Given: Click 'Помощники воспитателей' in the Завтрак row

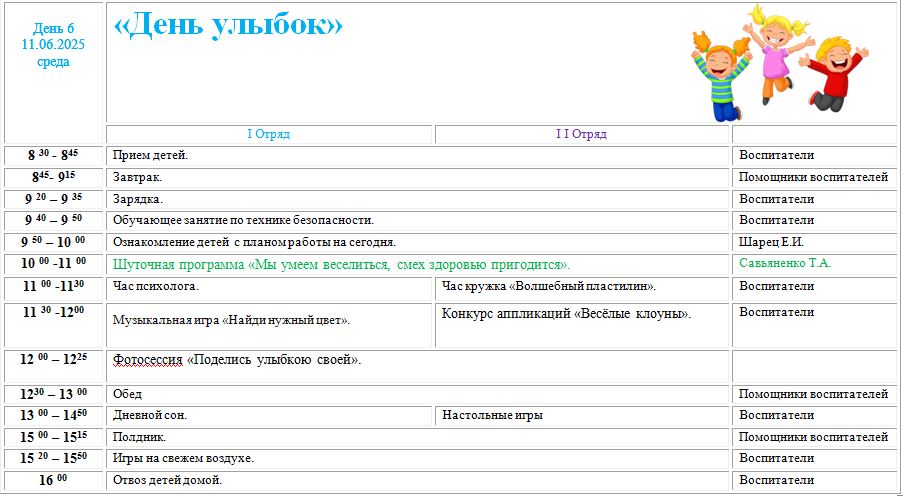Looking at the screenshot, I should coord(813,177).
